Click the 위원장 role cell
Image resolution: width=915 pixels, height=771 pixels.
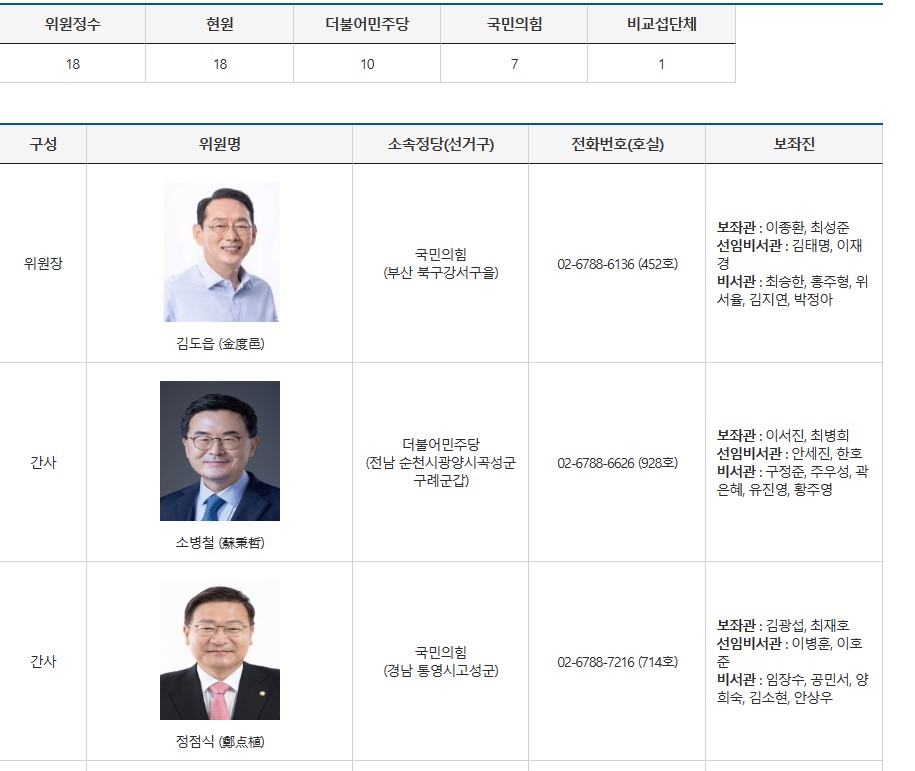(43, 264)
